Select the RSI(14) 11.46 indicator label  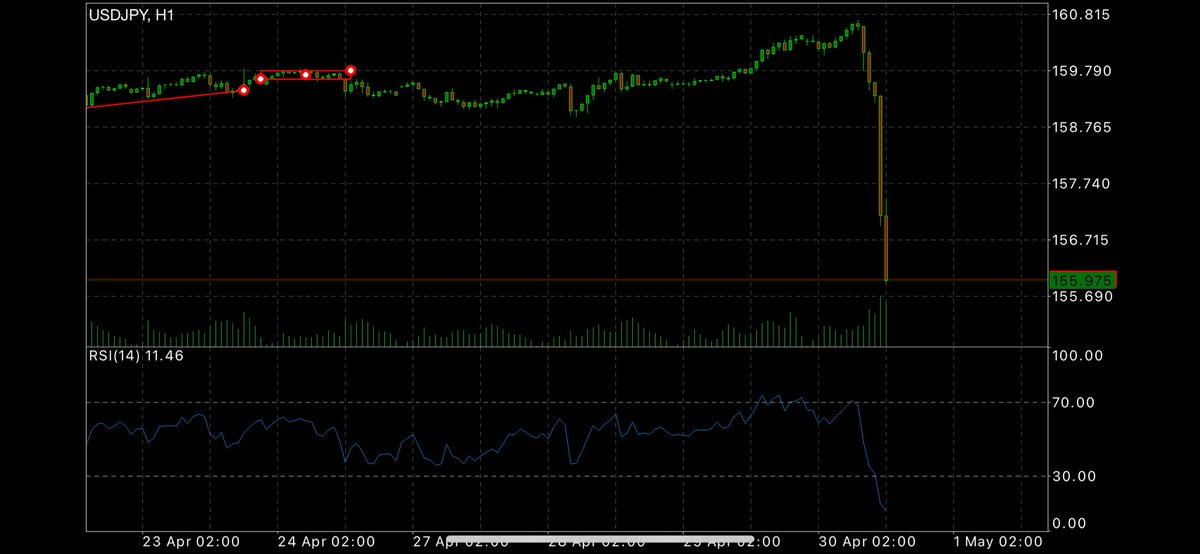pyautogui.click(x=135, y=355)
